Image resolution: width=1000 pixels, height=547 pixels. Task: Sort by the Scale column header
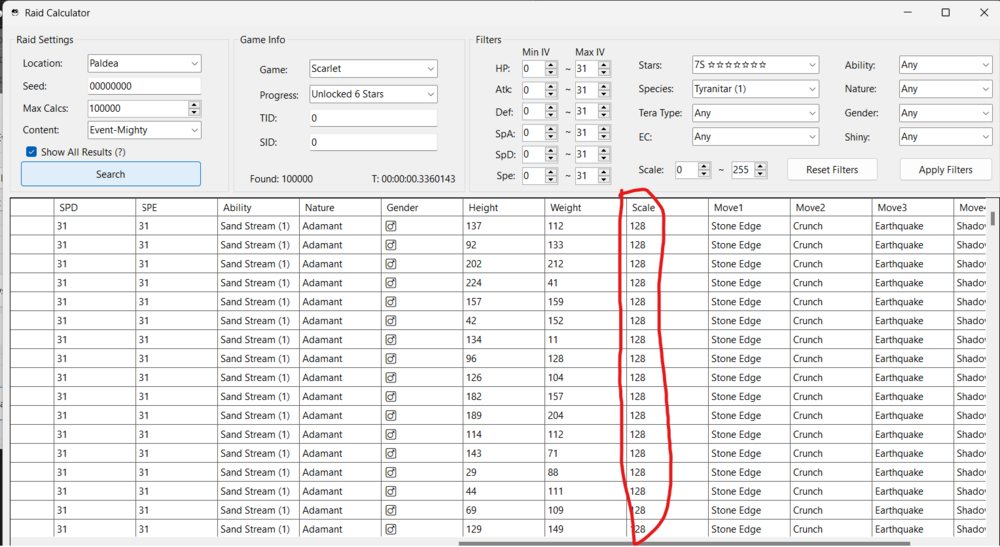664,207
